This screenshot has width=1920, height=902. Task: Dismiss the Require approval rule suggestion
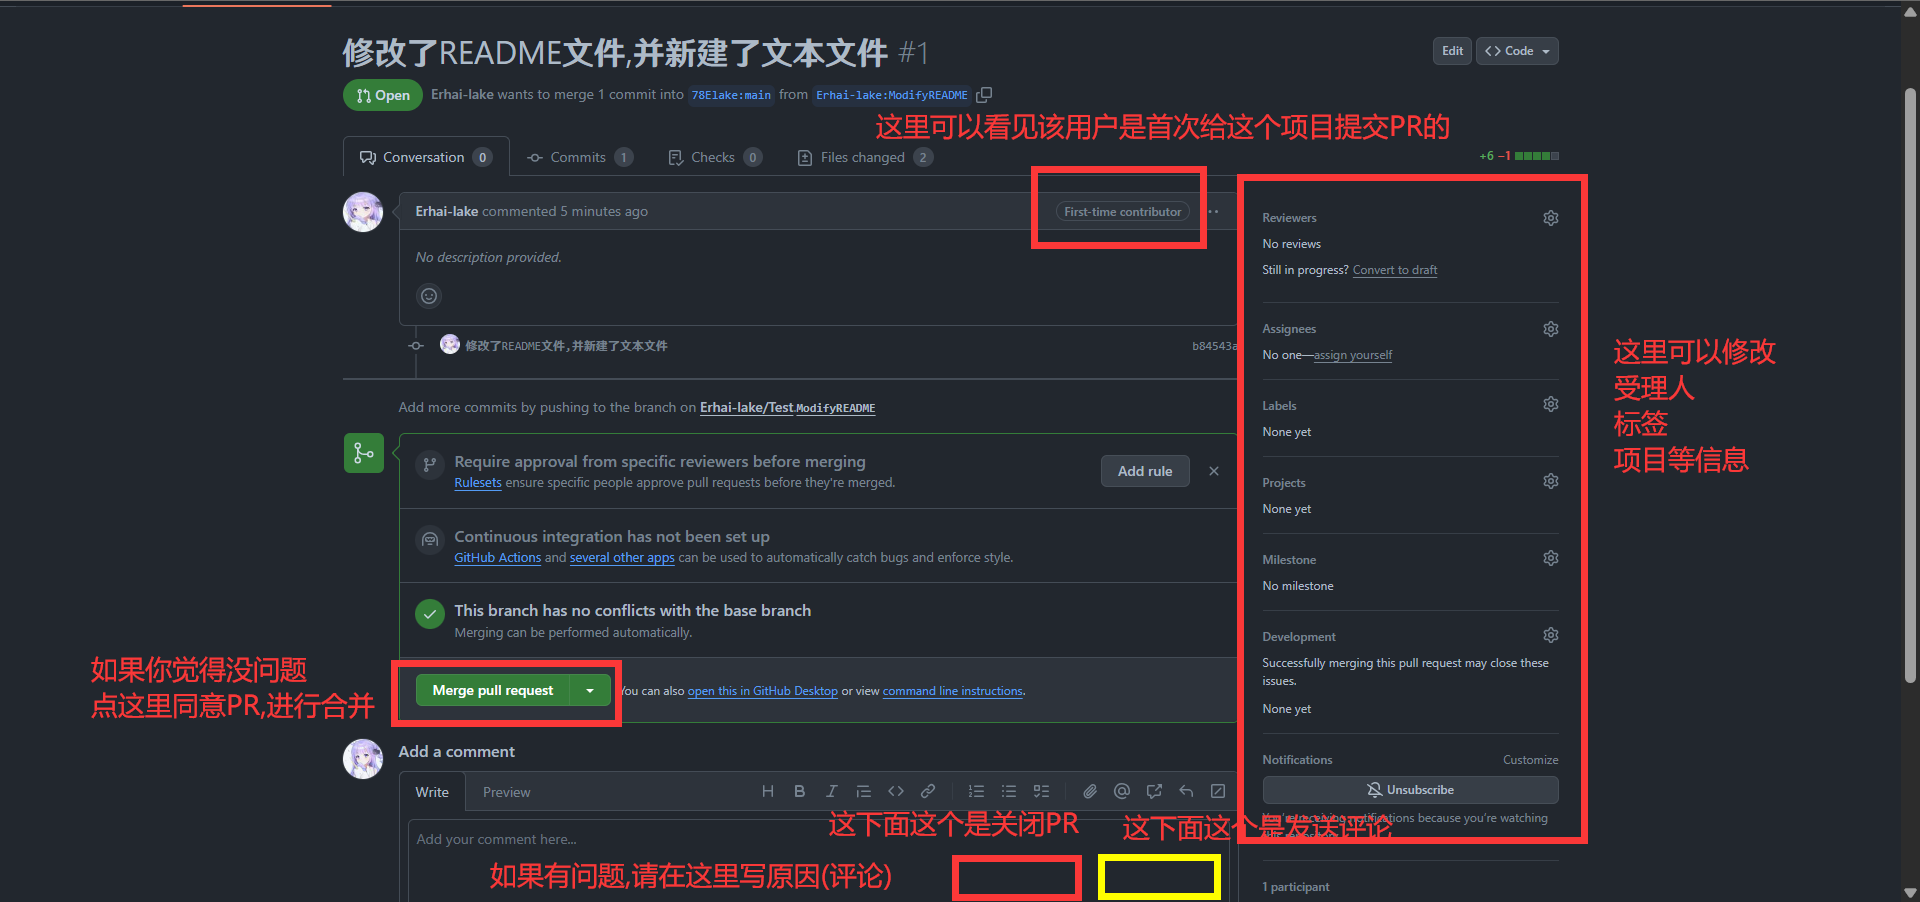[1214, 471]
